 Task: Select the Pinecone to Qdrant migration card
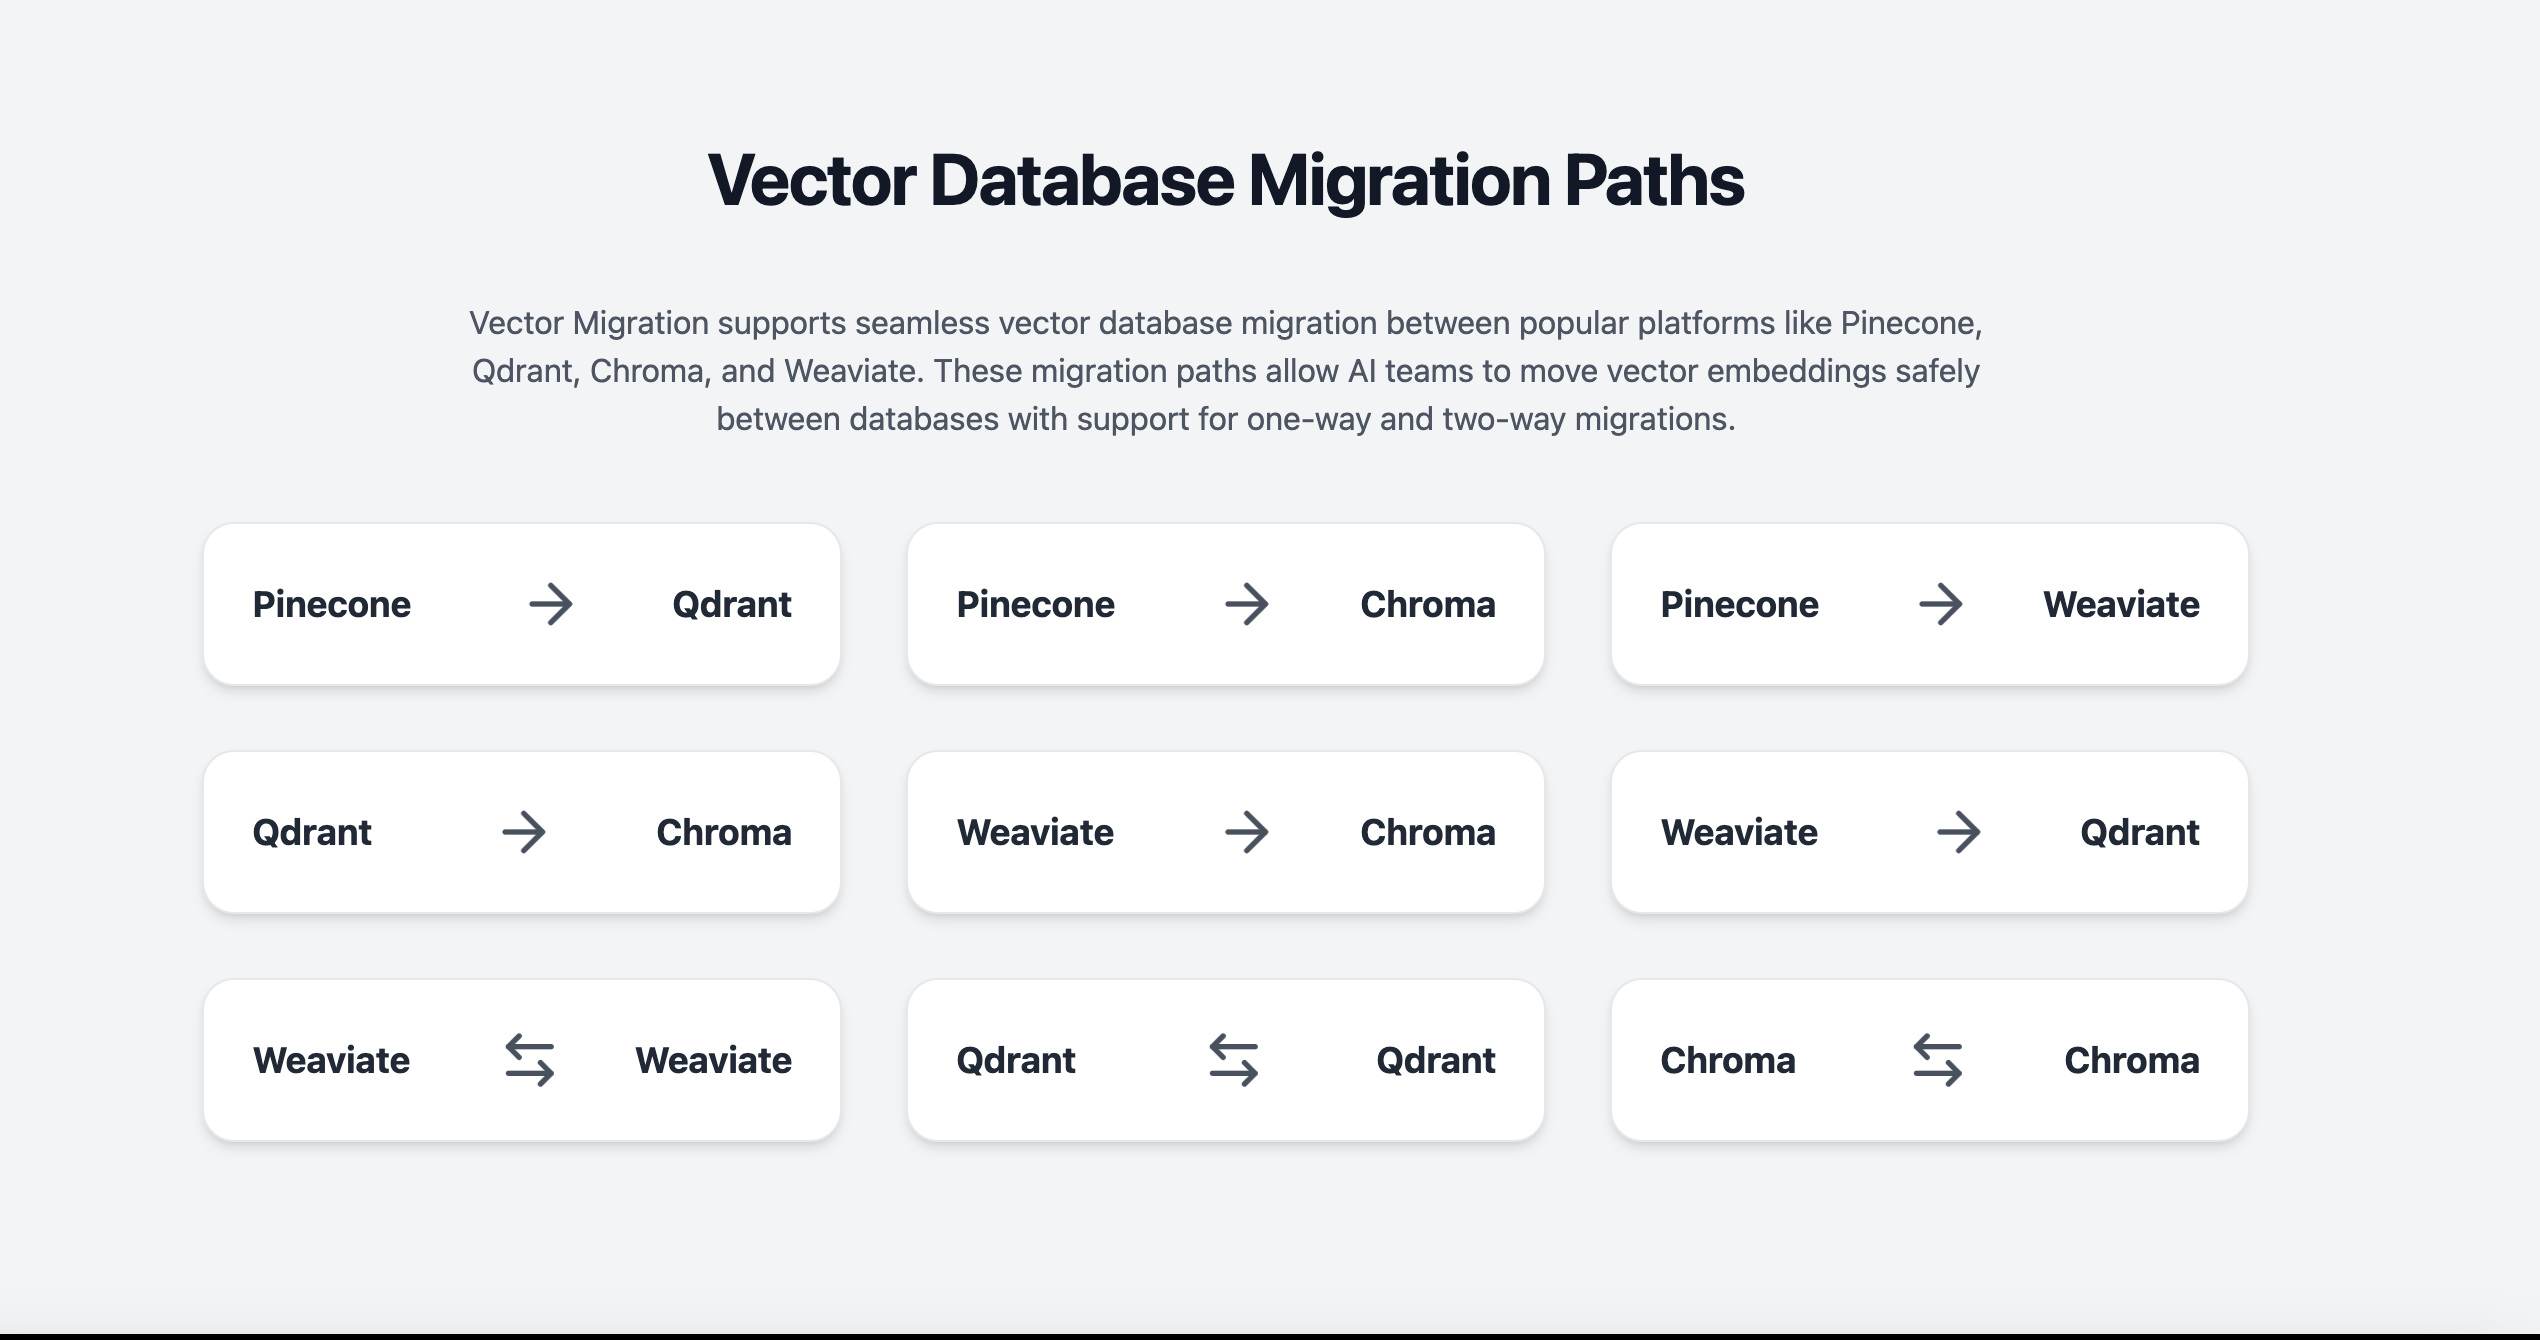tap(522, 604)
